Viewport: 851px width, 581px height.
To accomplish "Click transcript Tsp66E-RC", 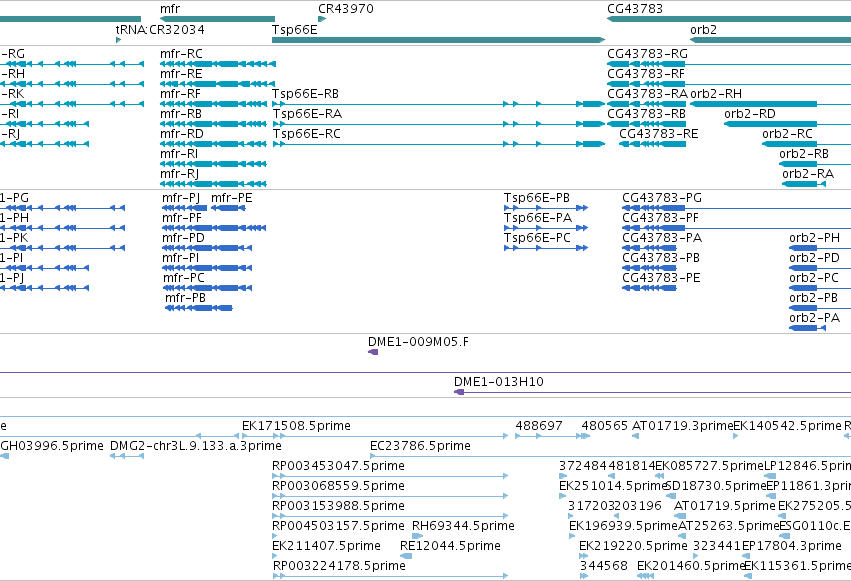I will [439, 144].
